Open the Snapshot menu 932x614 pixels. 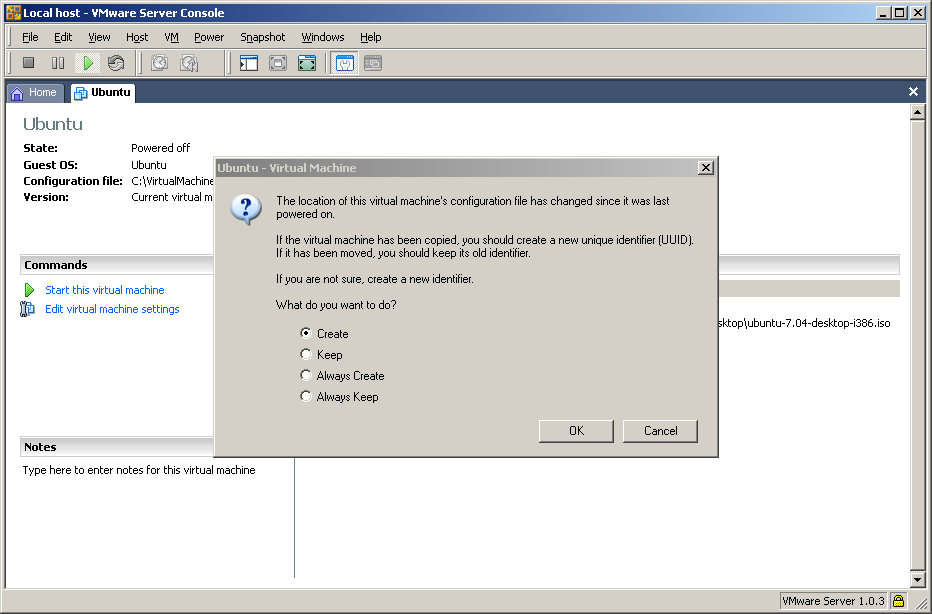pyautogui.click(x=262, y=37)
